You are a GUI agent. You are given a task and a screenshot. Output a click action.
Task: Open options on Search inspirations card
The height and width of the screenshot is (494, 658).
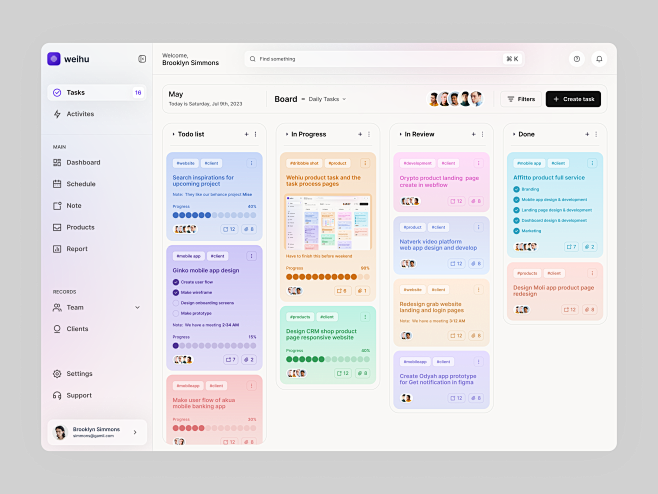coord(251,163)
